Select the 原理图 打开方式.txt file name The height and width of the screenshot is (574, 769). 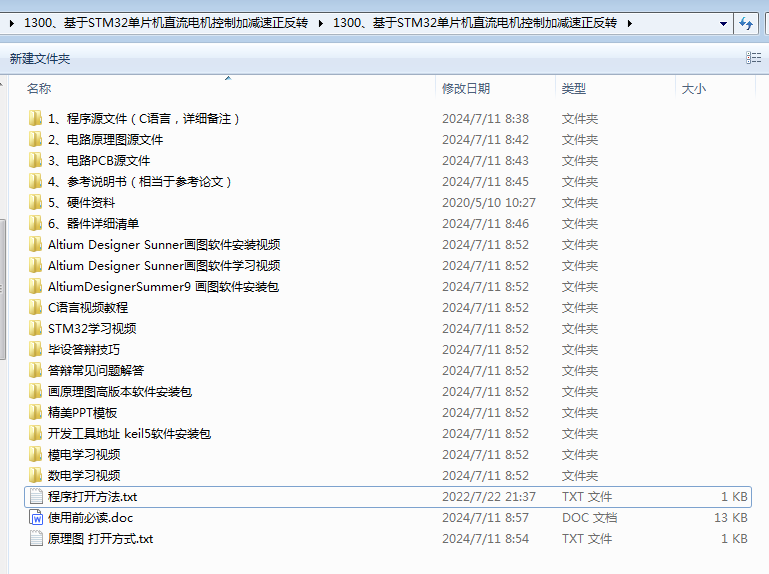101,539
